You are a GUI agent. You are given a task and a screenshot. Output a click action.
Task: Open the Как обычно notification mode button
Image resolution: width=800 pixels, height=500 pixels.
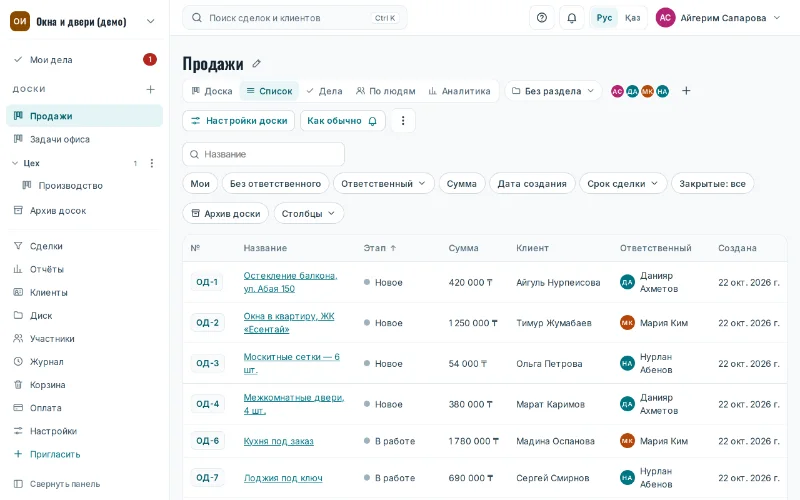(x=342, y=121)
